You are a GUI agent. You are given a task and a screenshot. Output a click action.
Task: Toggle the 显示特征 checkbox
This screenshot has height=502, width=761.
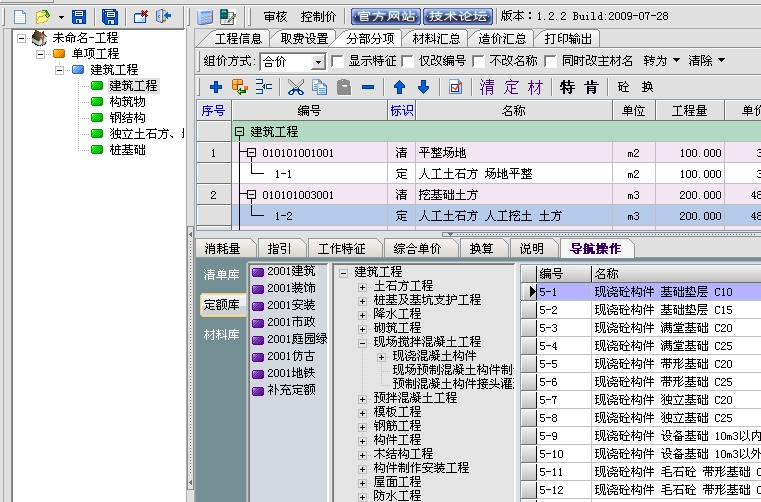[x=337, y=61]
